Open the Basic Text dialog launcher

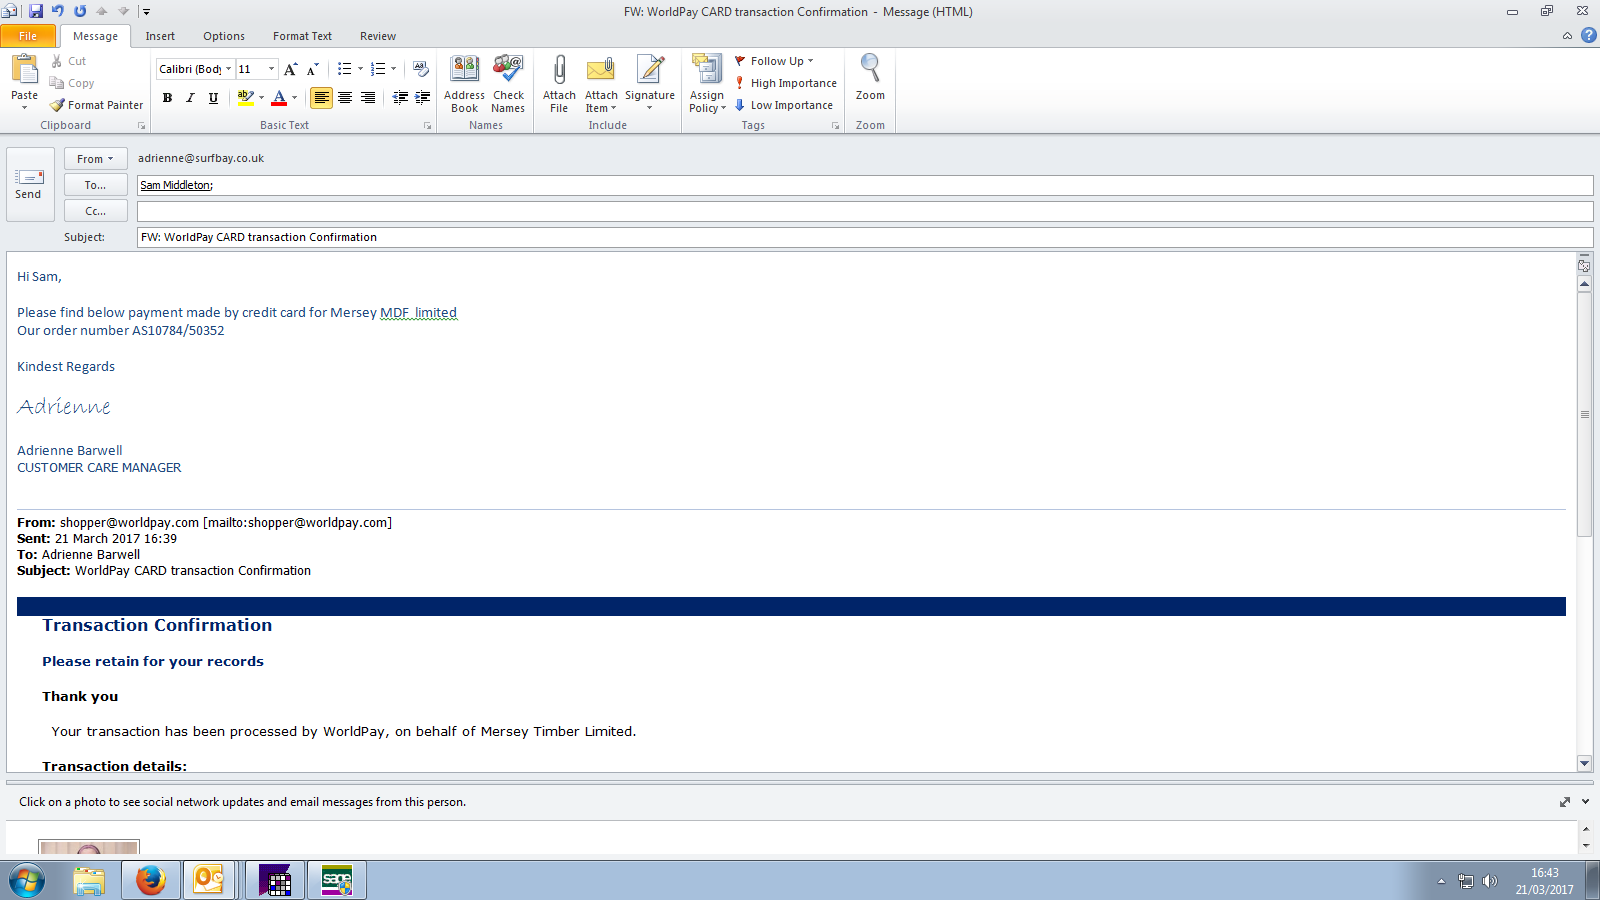click(428, 126)
